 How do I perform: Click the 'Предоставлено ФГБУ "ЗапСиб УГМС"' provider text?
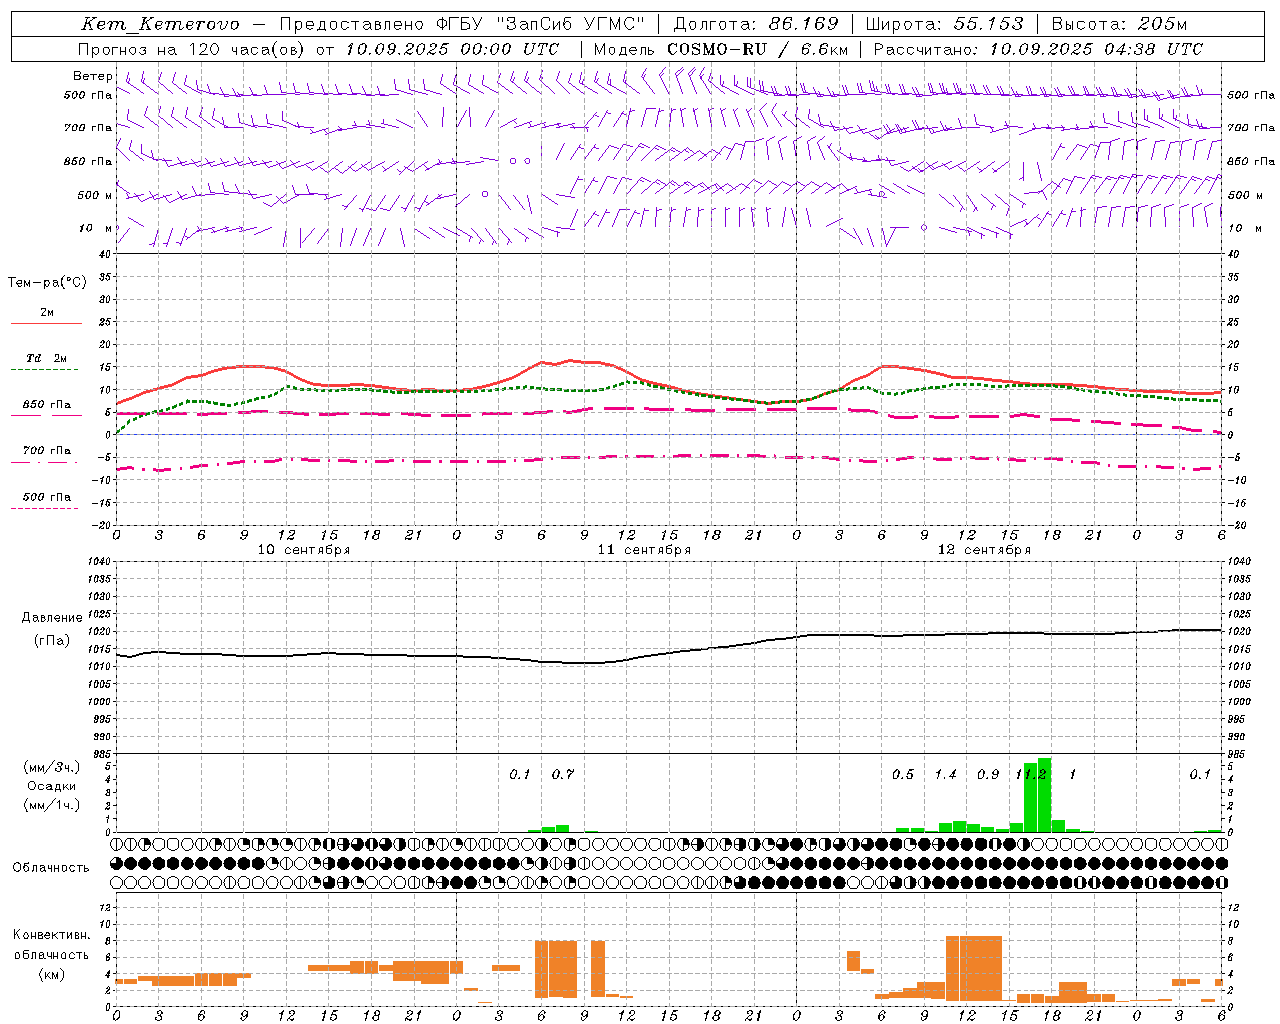461,24
